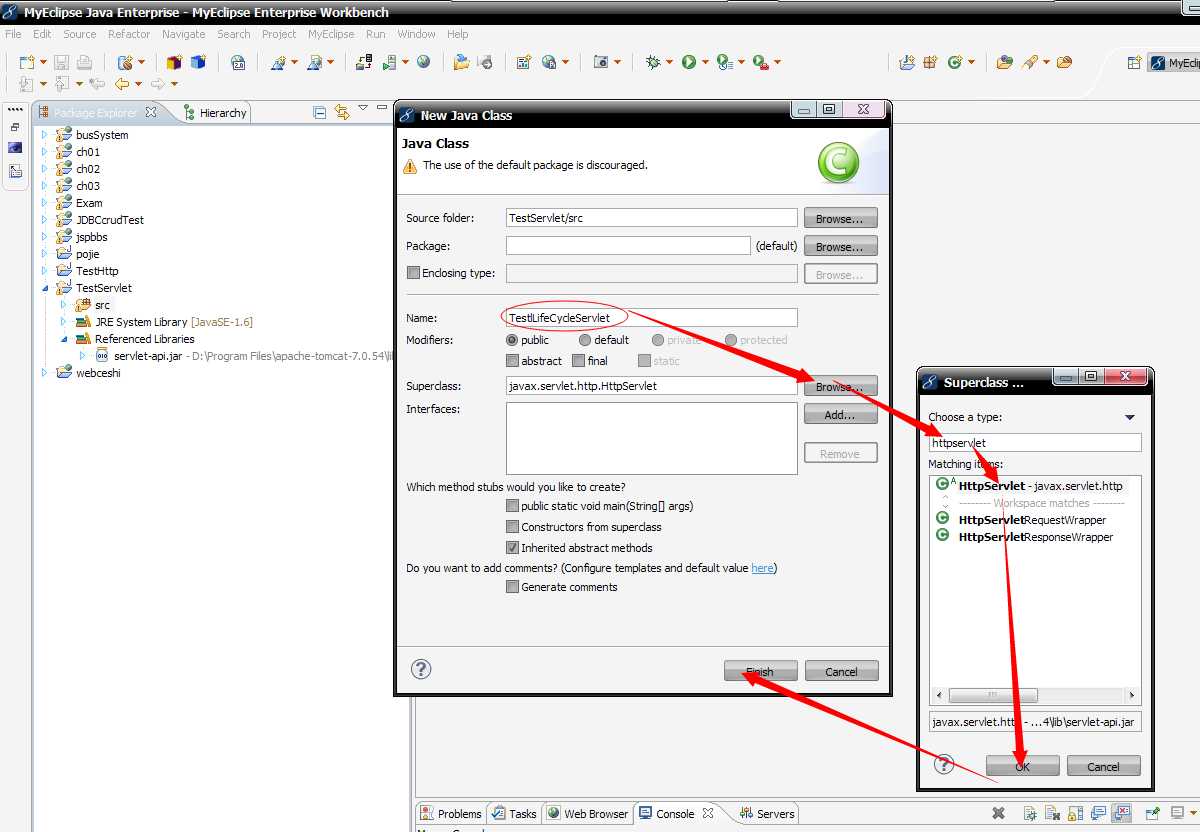This screenshot has width=1200, height=832.
Task: Click the camera snapshot toolbar icon
Action: (x=601, y=62)
